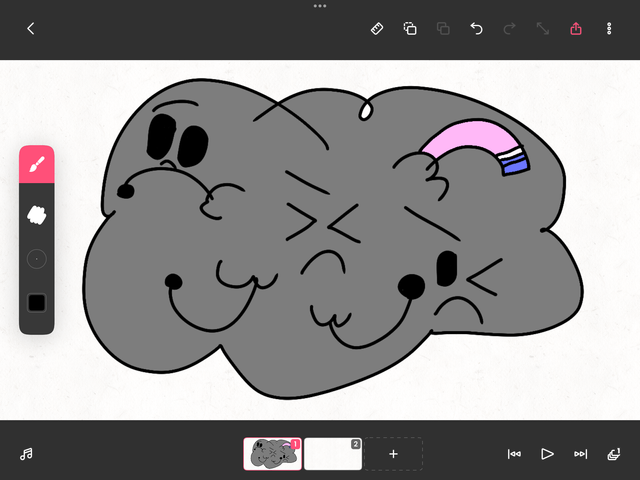Skip to the last frame

tap(580, 453)
